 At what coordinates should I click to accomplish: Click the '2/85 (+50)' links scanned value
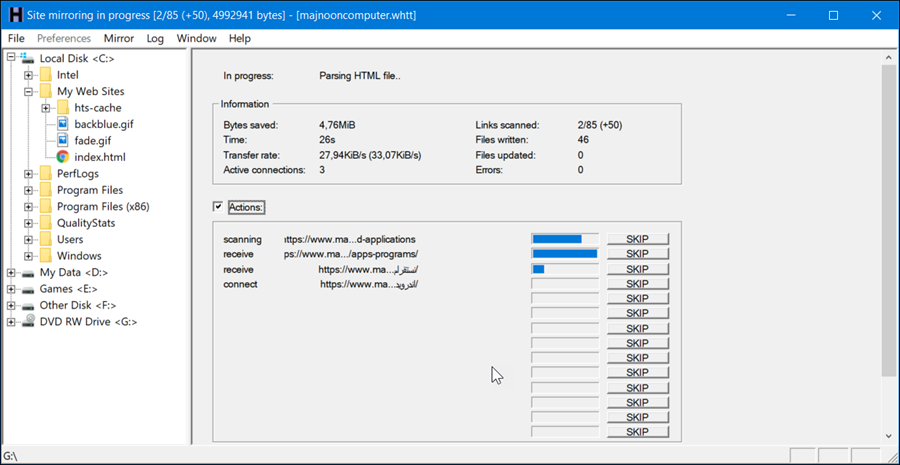pos(600,125)
